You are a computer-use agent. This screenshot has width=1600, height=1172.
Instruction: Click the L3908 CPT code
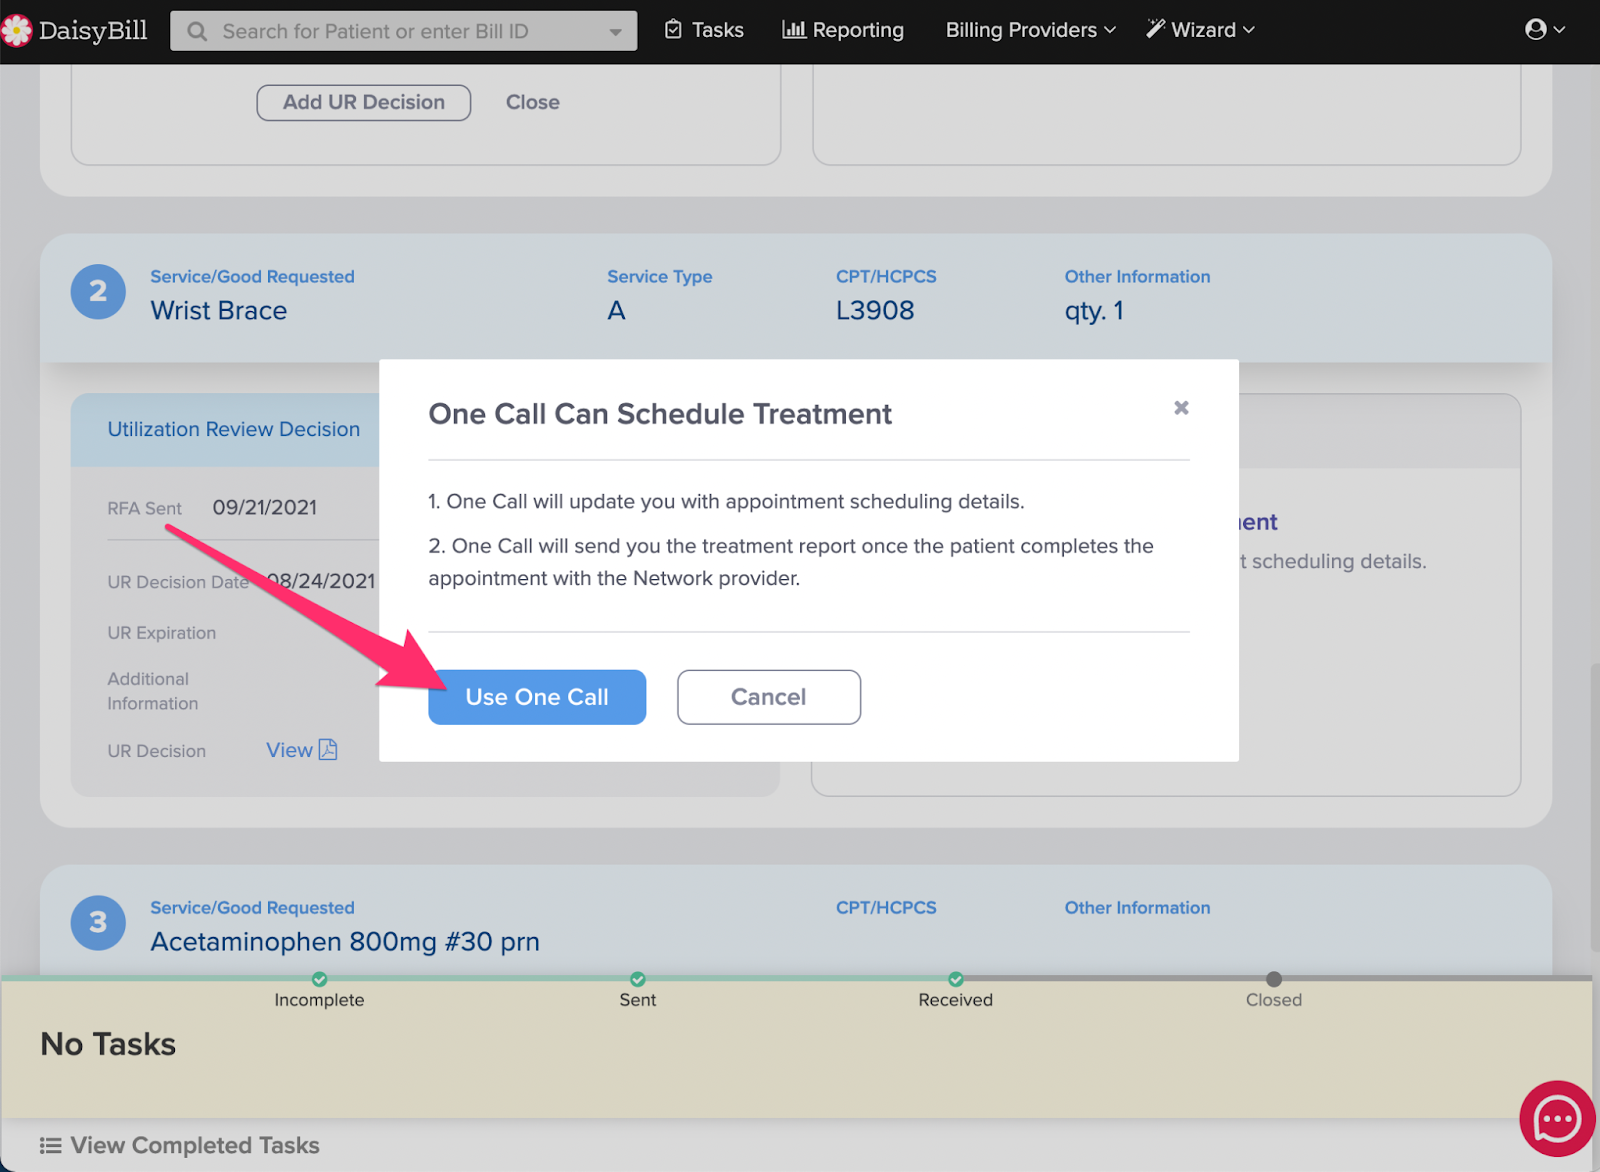(x=875, y=311)
